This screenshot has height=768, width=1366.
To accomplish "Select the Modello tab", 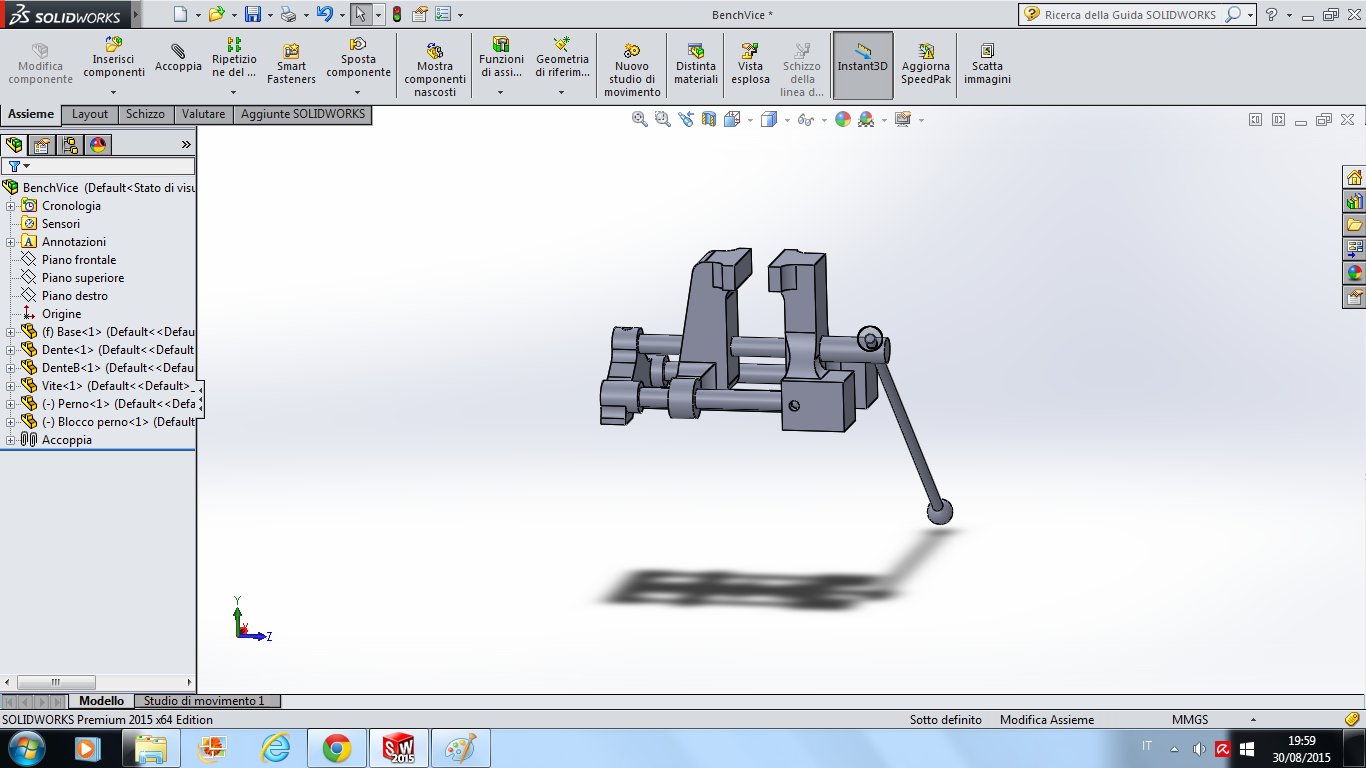I will pyautogui.click(x=102, y=701).
